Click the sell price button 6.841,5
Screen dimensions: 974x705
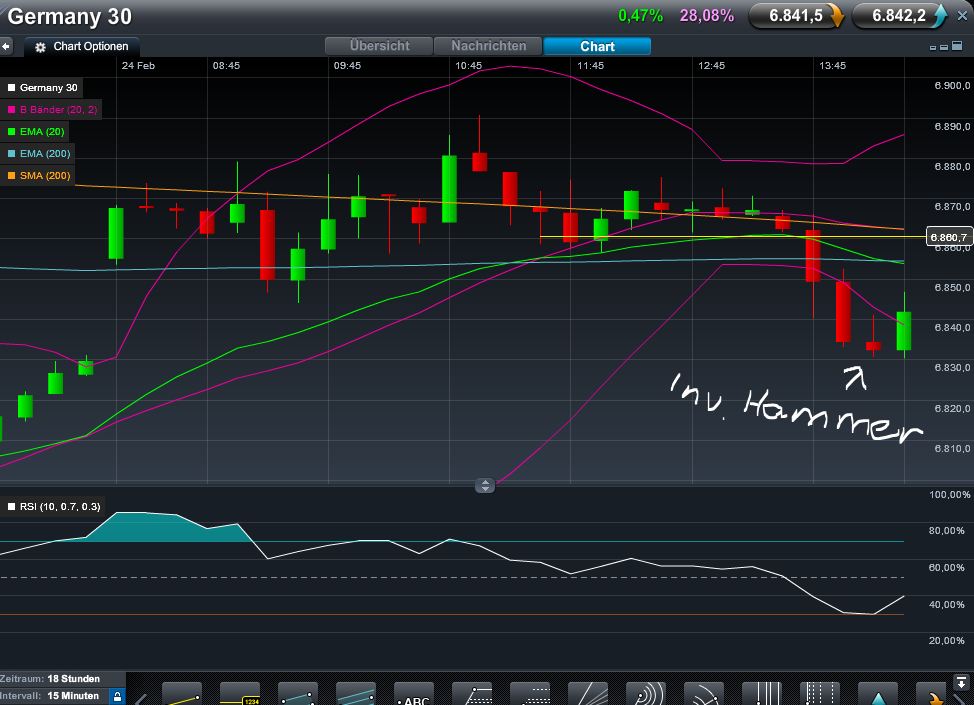pyautogui.click(x=795, y=17)
